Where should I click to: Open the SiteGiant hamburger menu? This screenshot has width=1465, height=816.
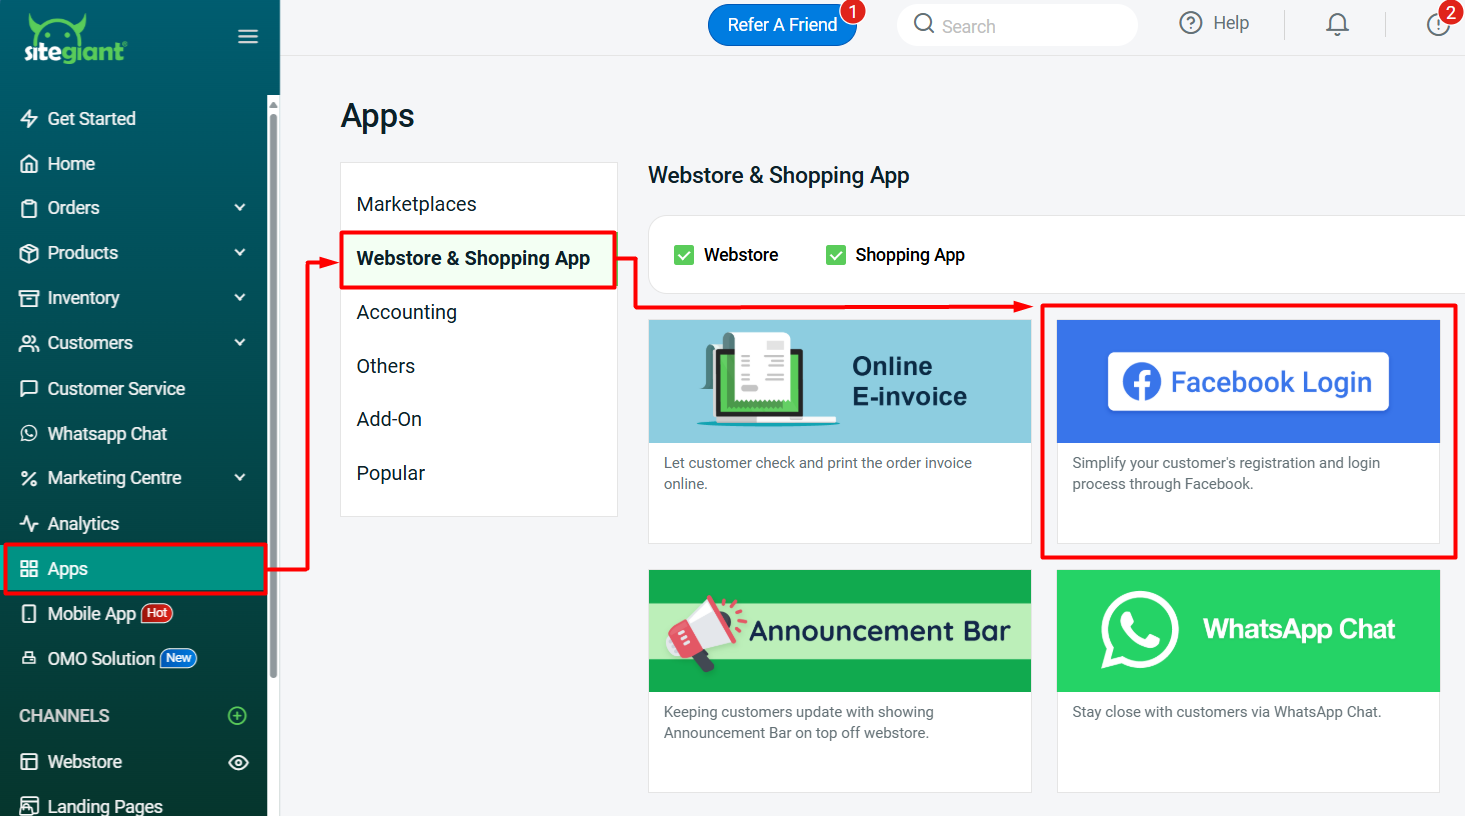pos(247,36)
